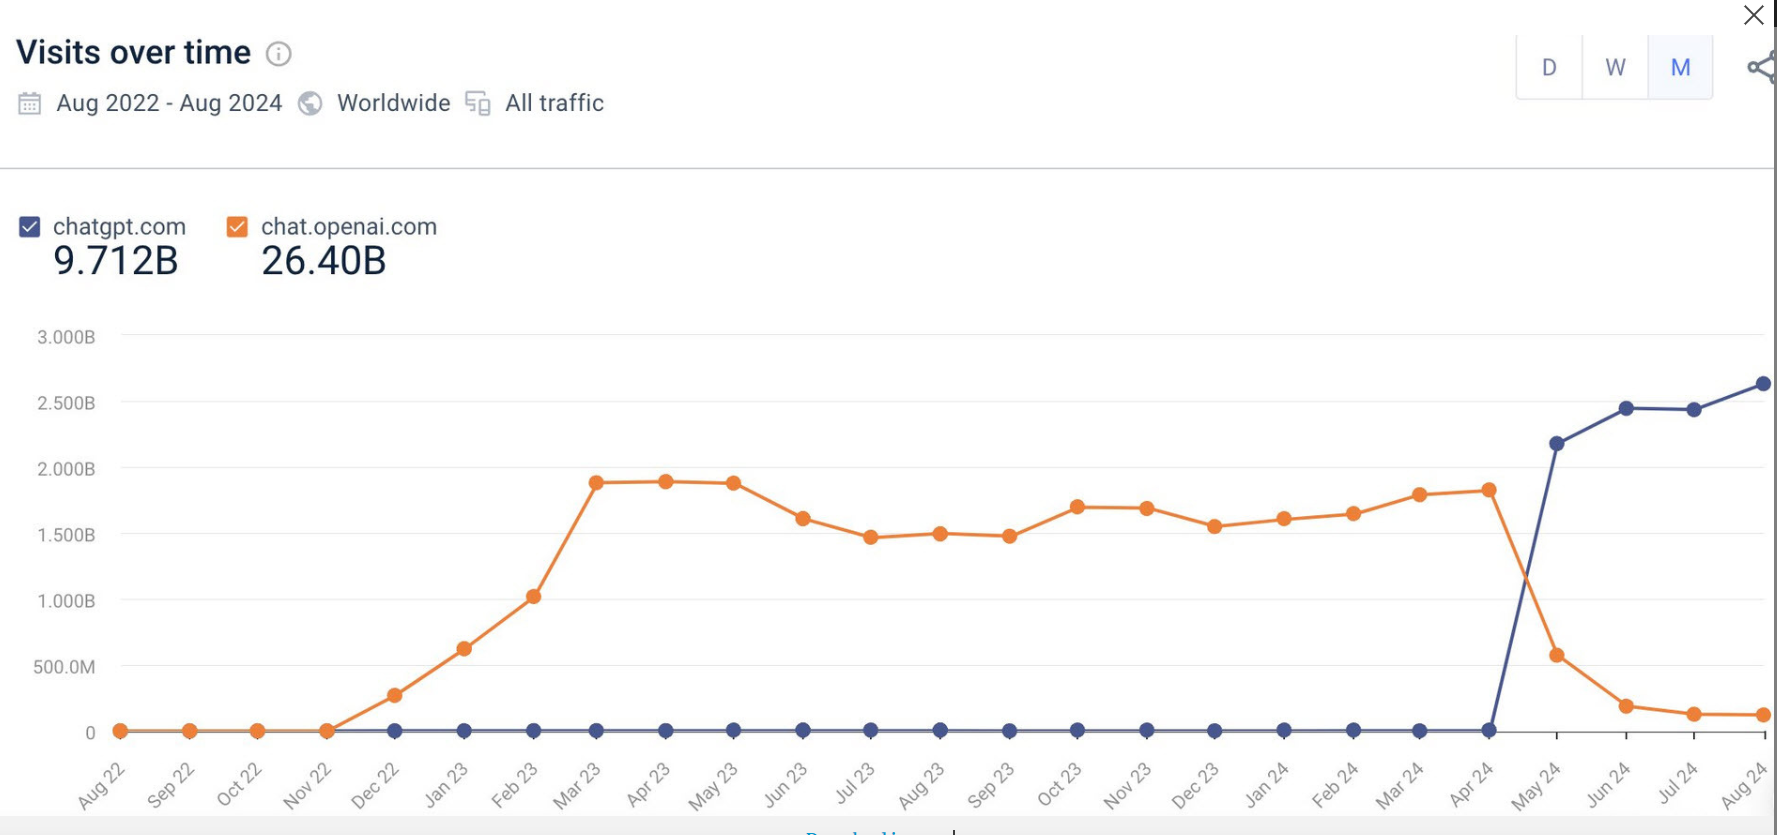The image size is (1777, 835).
Task: Open the Worldwide country selector
Action: click(393, 103)
